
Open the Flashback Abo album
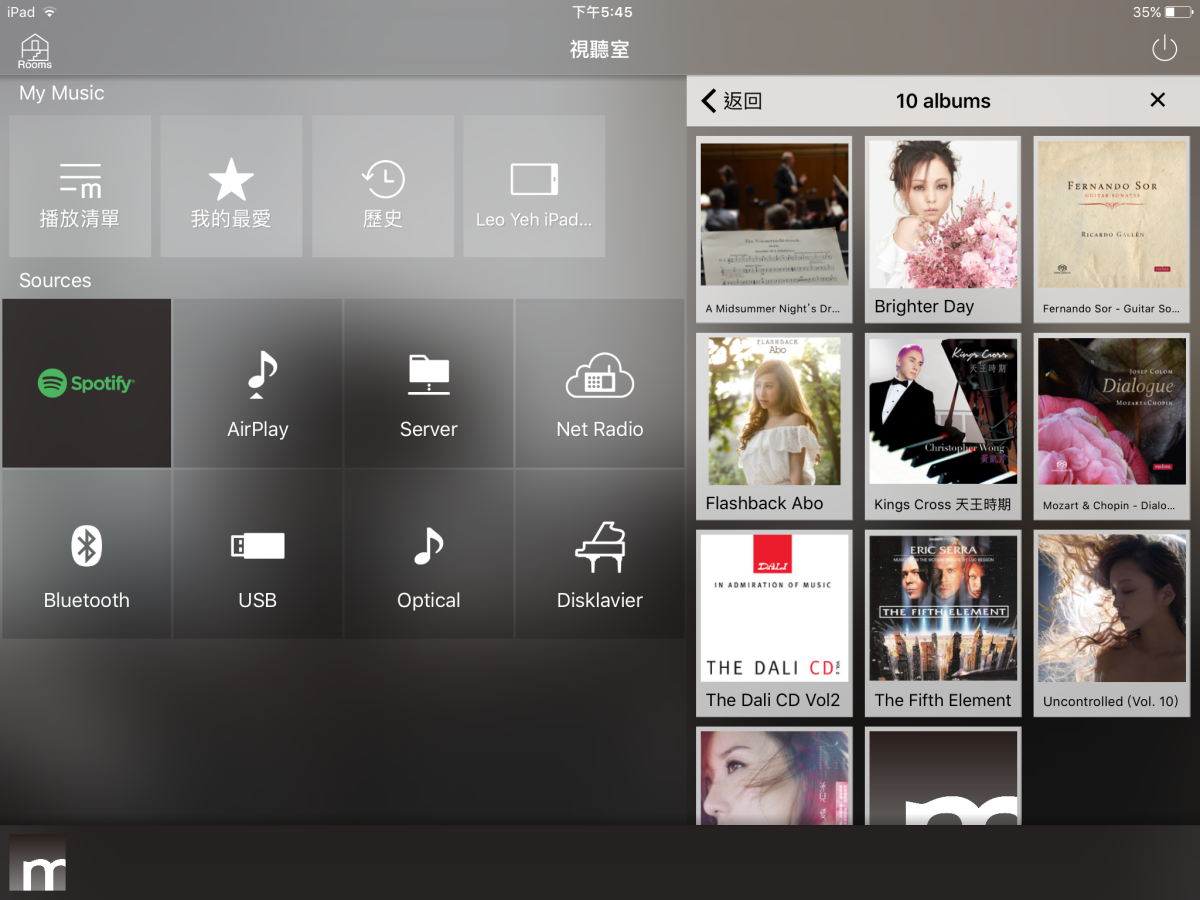(774, 426)
